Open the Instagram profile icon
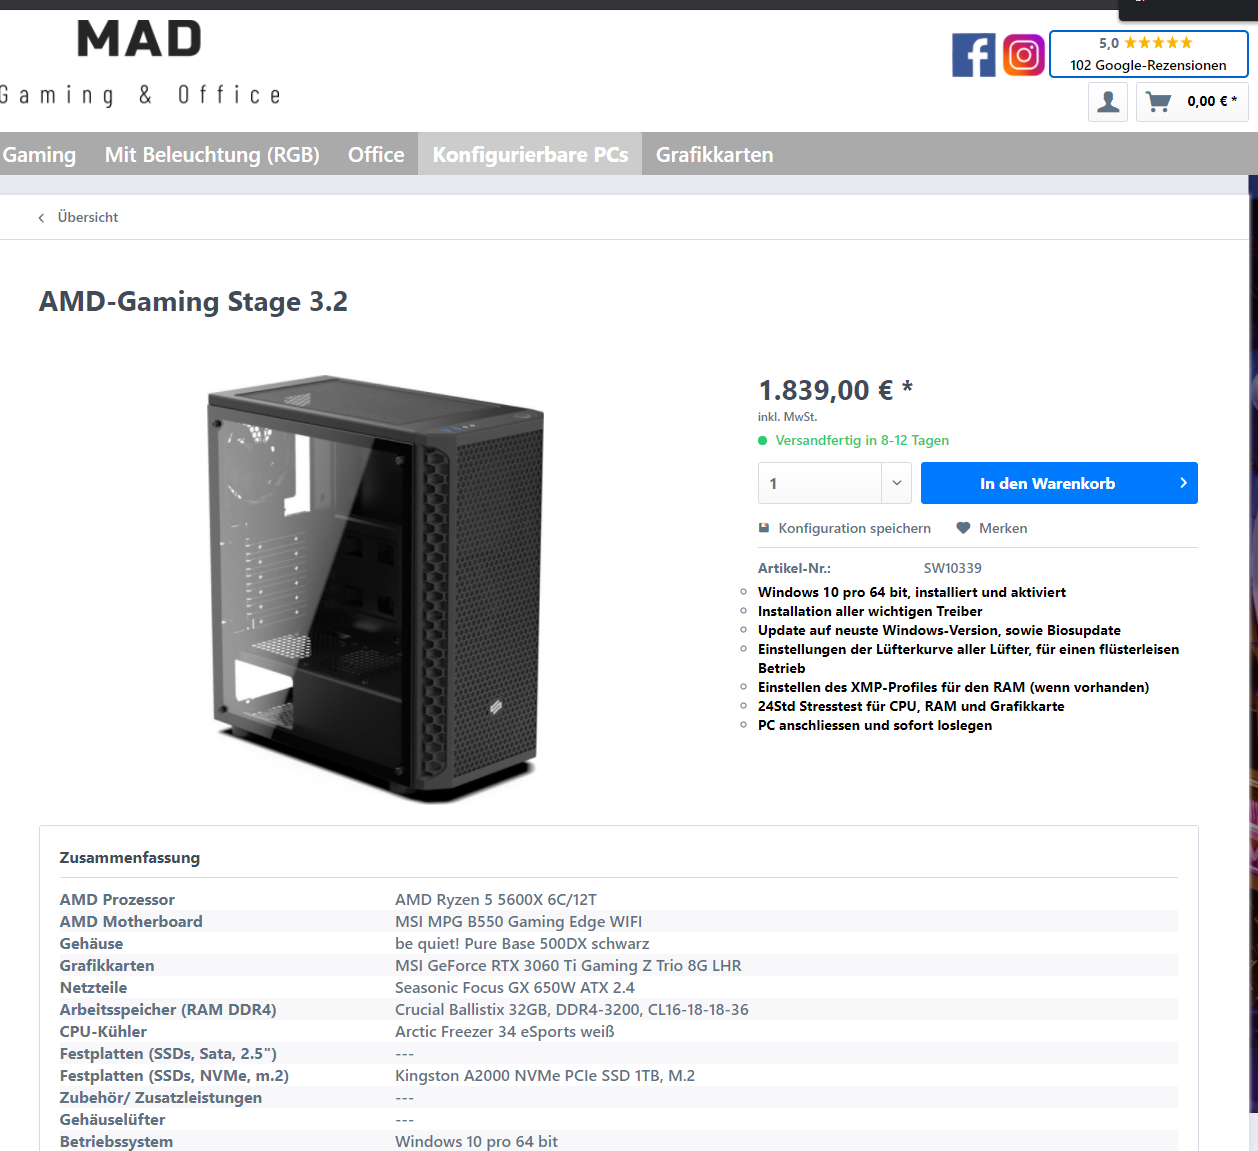 [x=1023, y=55]
